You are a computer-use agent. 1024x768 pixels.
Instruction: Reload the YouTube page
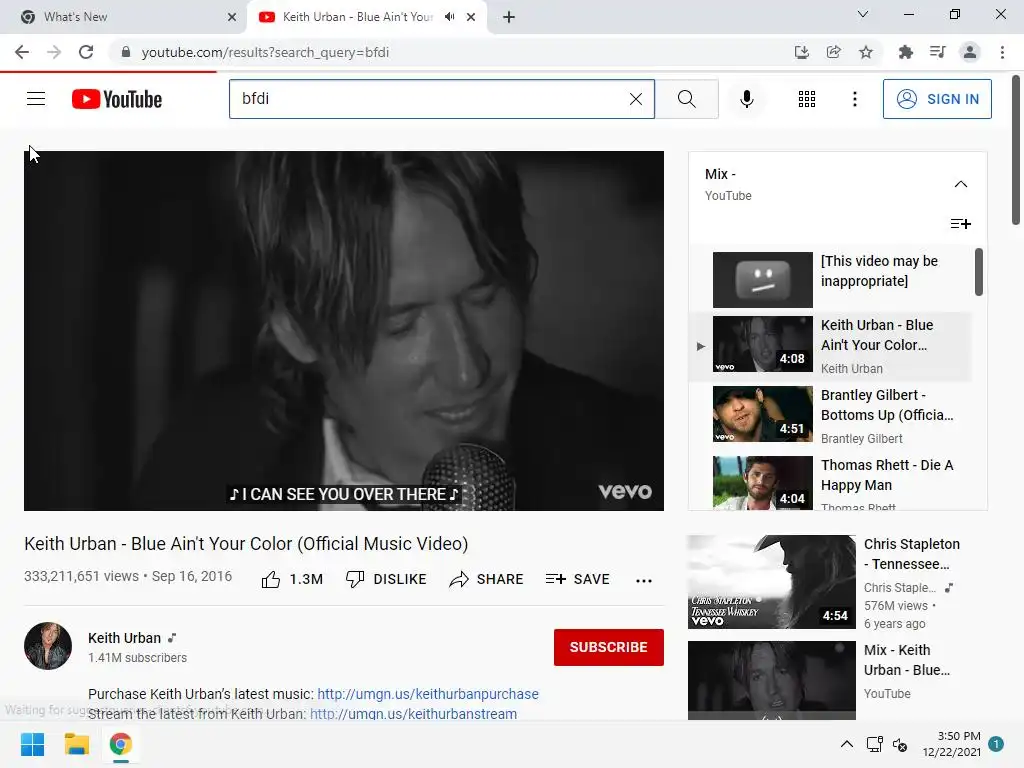pyautogui.click(x=86, y=52)
